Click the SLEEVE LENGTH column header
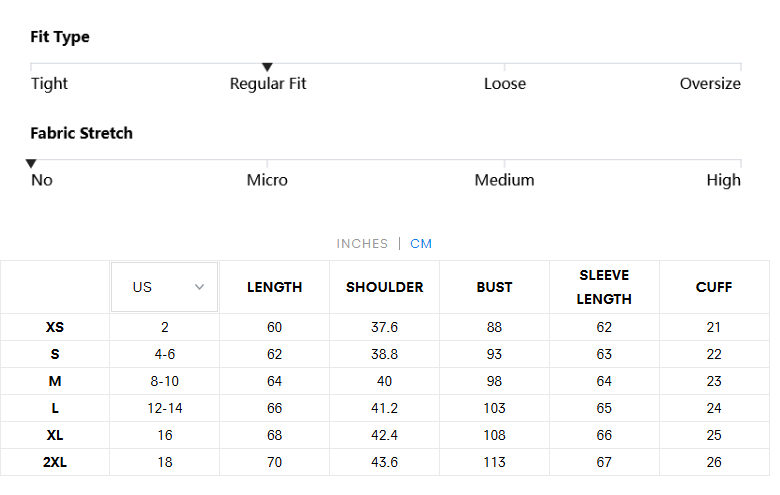 pyautogui.click(x=604, y=287)
